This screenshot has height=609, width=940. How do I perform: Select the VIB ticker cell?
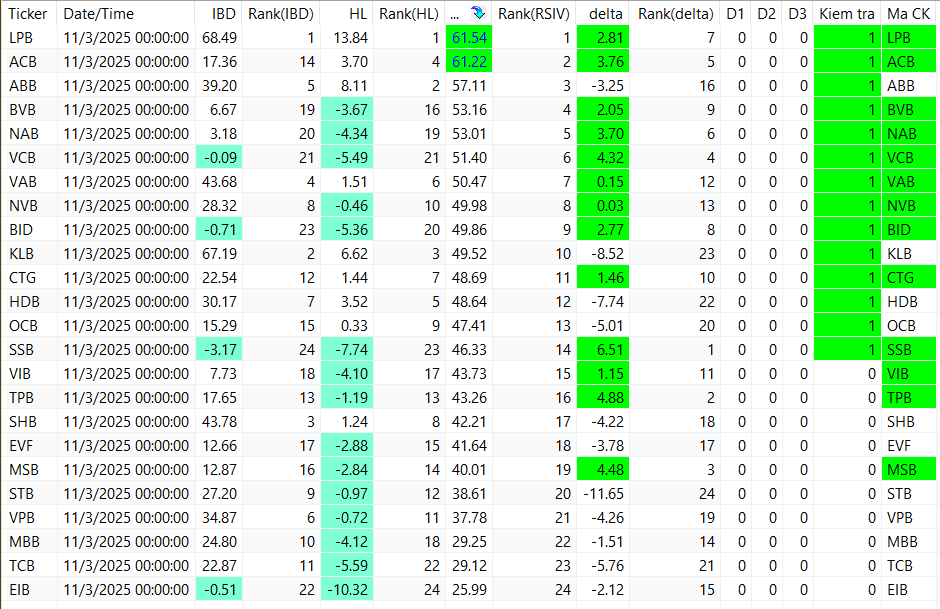29,373
